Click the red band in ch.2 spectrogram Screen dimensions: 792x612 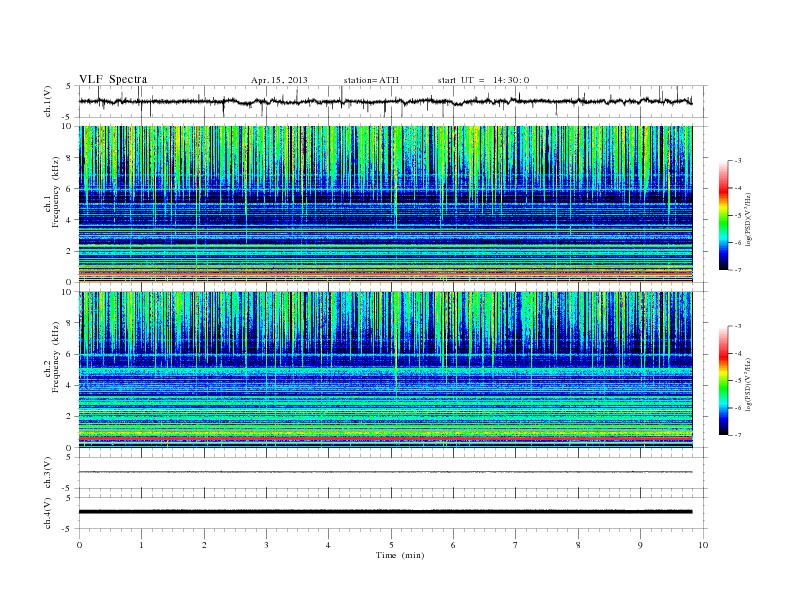tap(385, 439)
